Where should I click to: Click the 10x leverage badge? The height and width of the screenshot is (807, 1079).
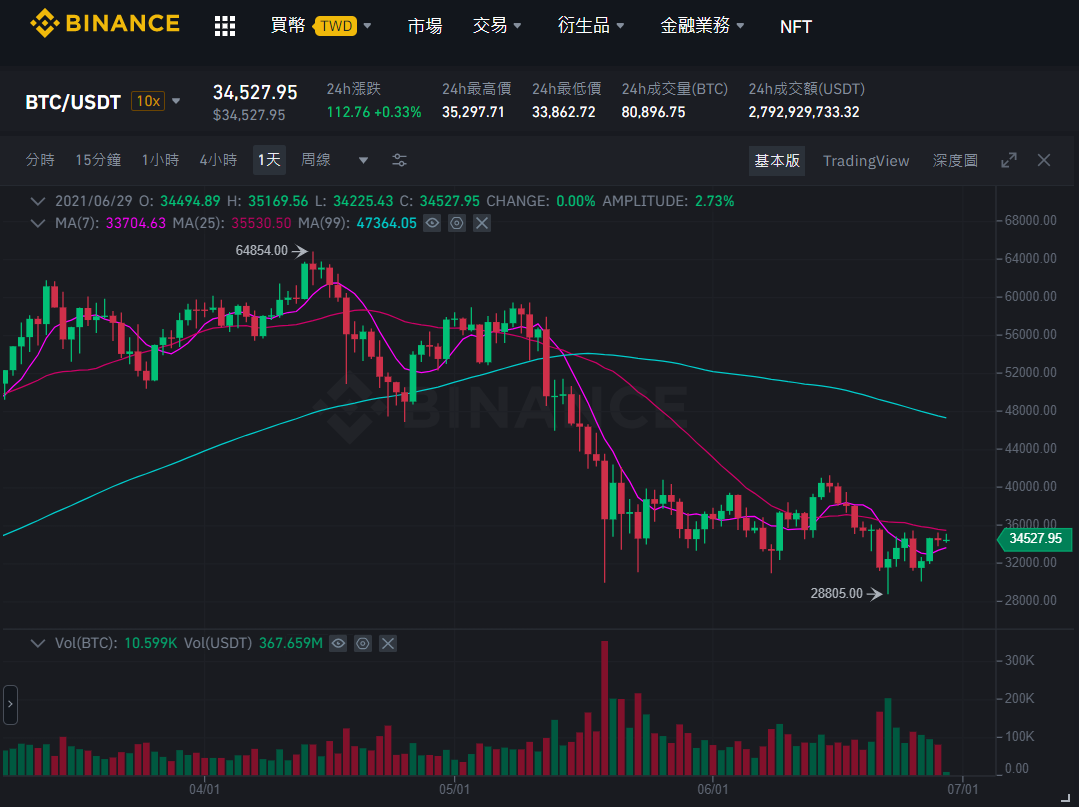148,101
